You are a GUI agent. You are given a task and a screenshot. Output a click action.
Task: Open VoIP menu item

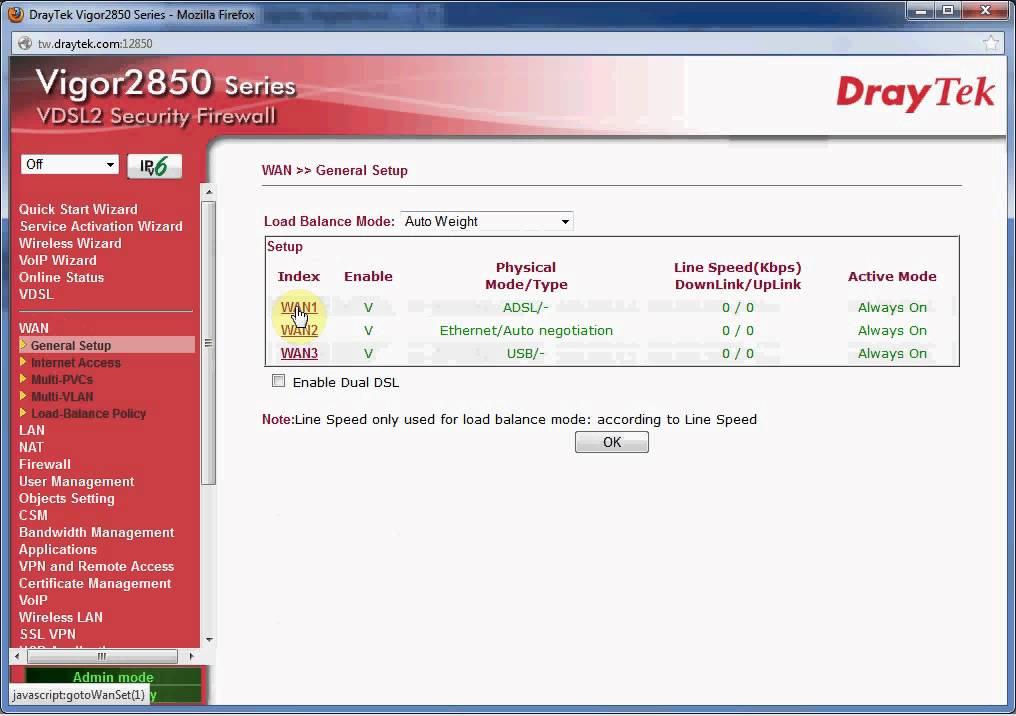coord(33,600)
